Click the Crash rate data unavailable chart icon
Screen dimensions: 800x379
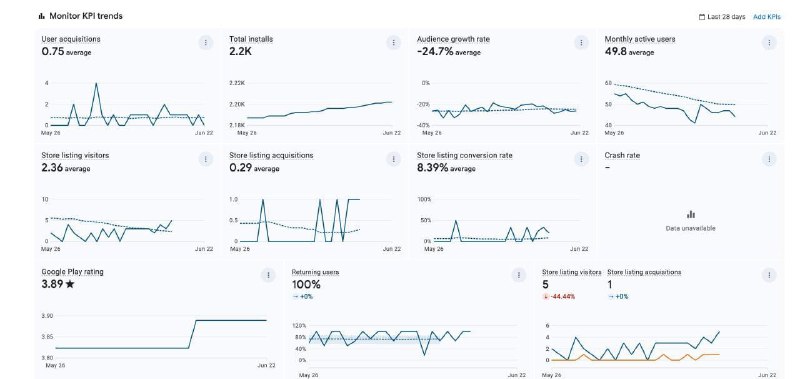pyautogui.click(x=691, y=214)
